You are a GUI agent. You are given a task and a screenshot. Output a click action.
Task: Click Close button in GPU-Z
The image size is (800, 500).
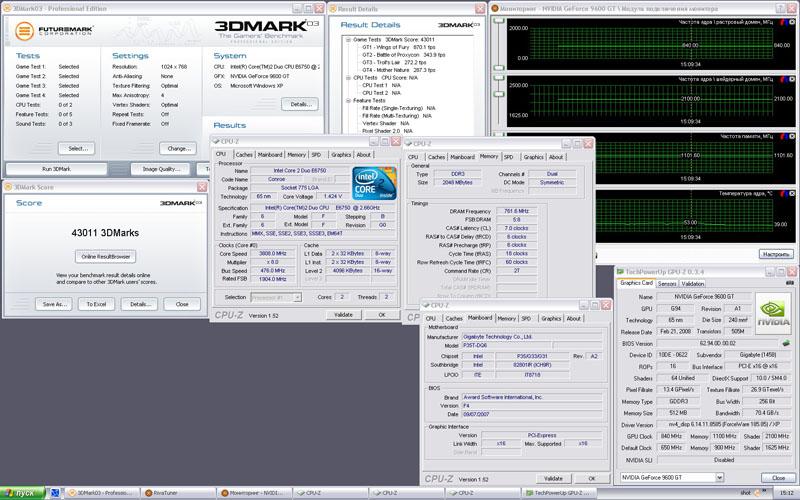click(x=778, y=478)
